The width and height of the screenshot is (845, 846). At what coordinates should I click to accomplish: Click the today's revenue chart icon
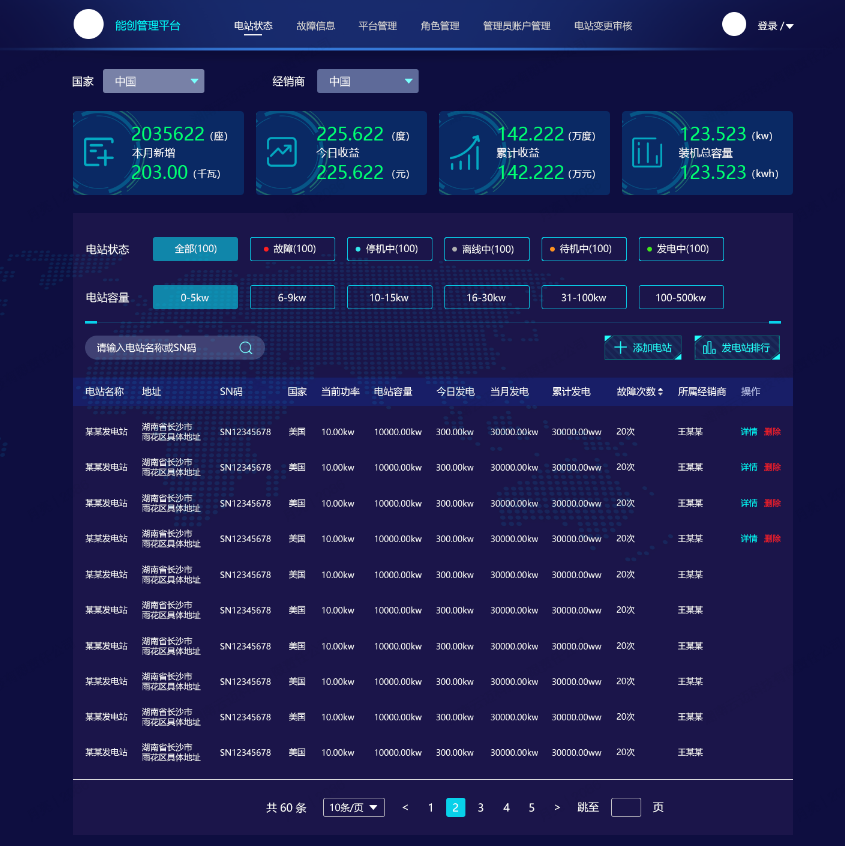[x=282, y=152]
